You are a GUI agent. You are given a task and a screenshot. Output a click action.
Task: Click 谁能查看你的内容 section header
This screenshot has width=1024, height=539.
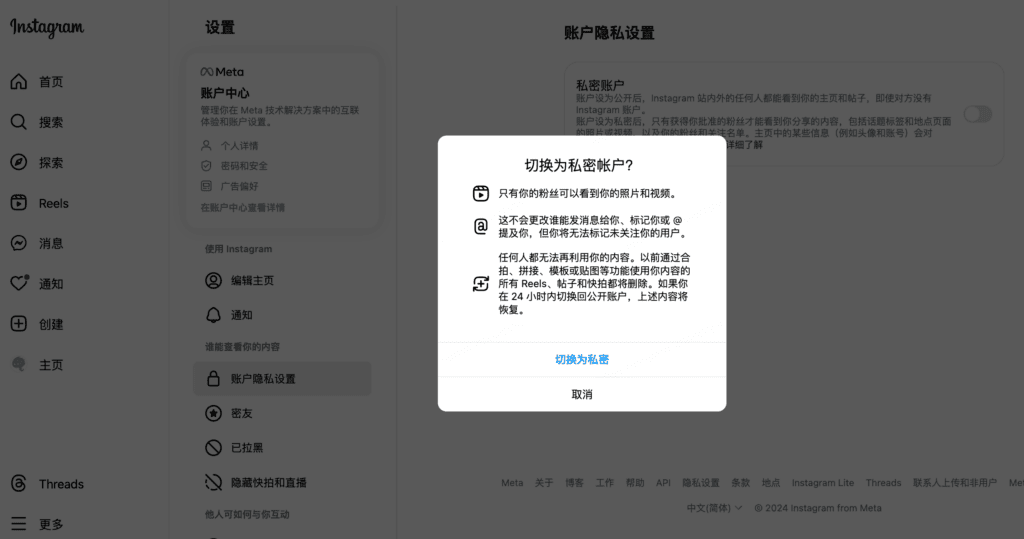coord(242,347)
